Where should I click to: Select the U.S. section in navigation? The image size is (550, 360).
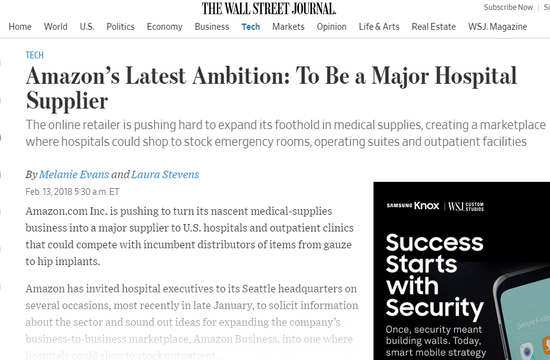(87, 27)
